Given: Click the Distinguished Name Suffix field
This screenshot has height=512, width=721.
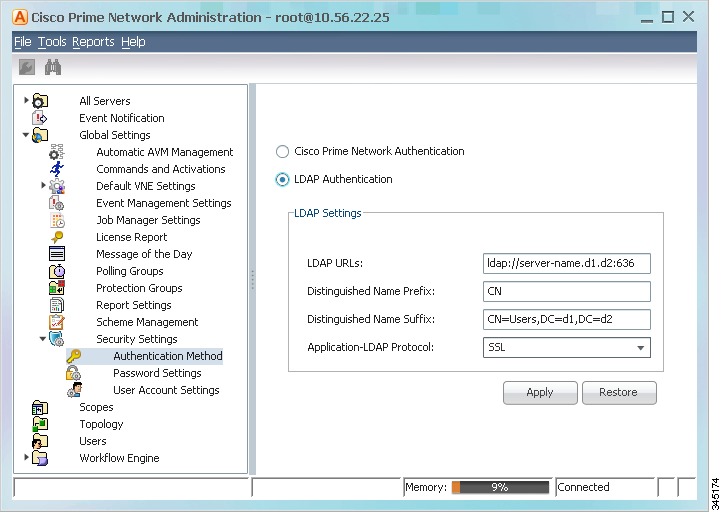Looking at the screenshot, I should 566,320.
